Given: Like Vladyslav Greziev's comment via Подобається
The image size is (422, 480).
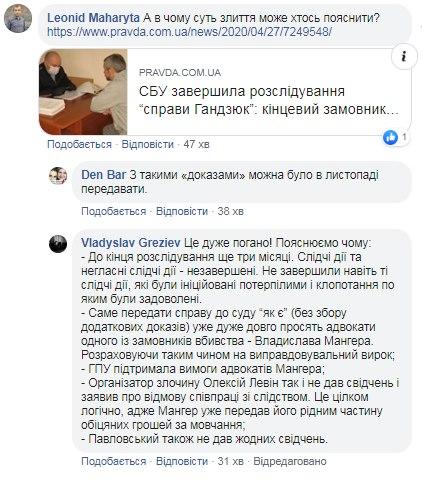Looking at the screenshot, I should click(114, 461).
